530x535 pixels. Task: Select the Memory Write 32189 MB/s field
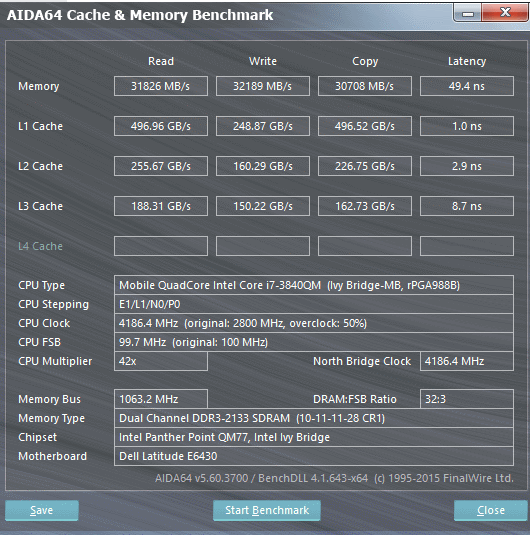click(263, 86)
